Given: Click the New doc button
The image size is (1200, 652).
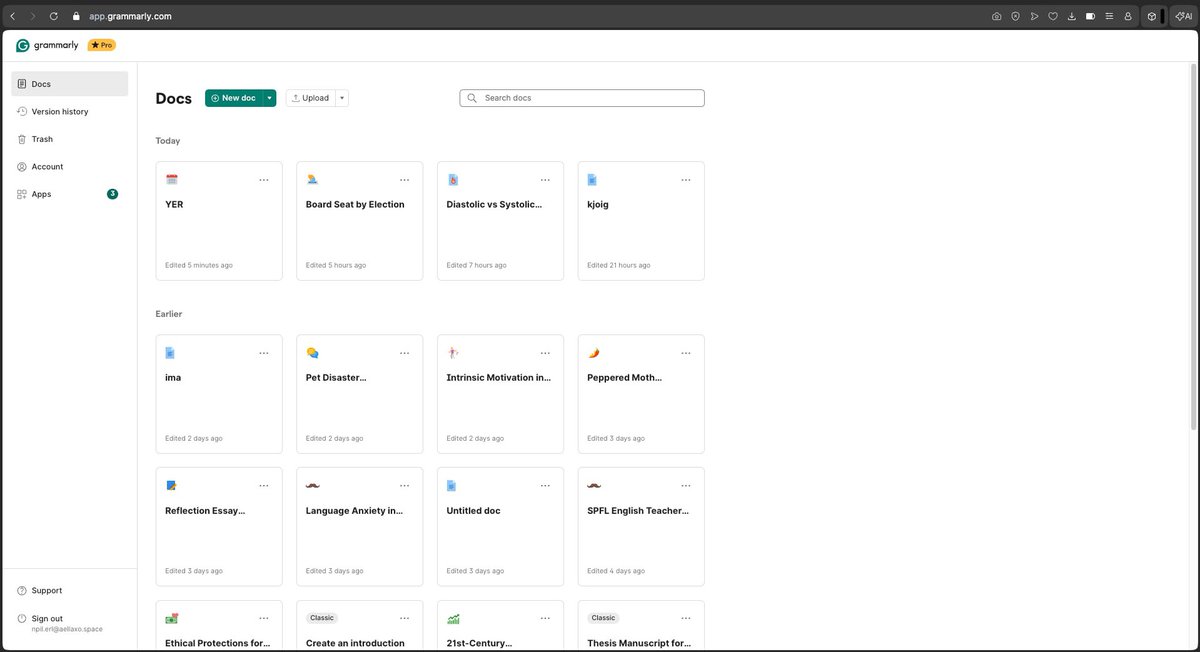Looking at the screenshot, I should pos(234,98).
